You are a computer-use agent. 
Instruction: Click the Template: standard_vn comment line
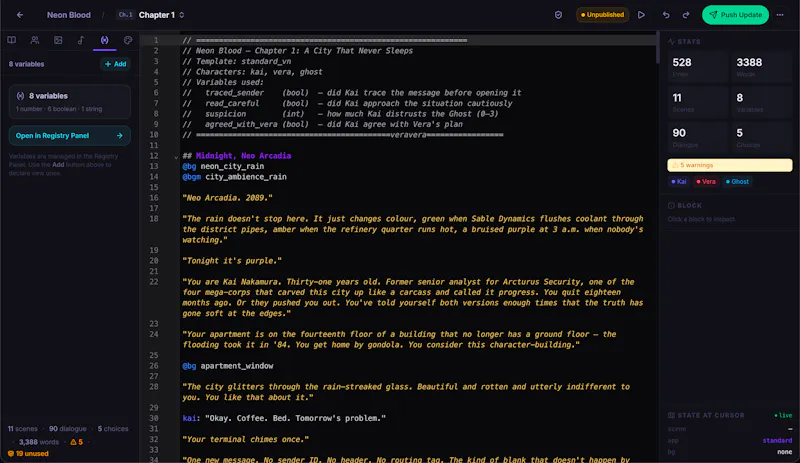(237, 61)
